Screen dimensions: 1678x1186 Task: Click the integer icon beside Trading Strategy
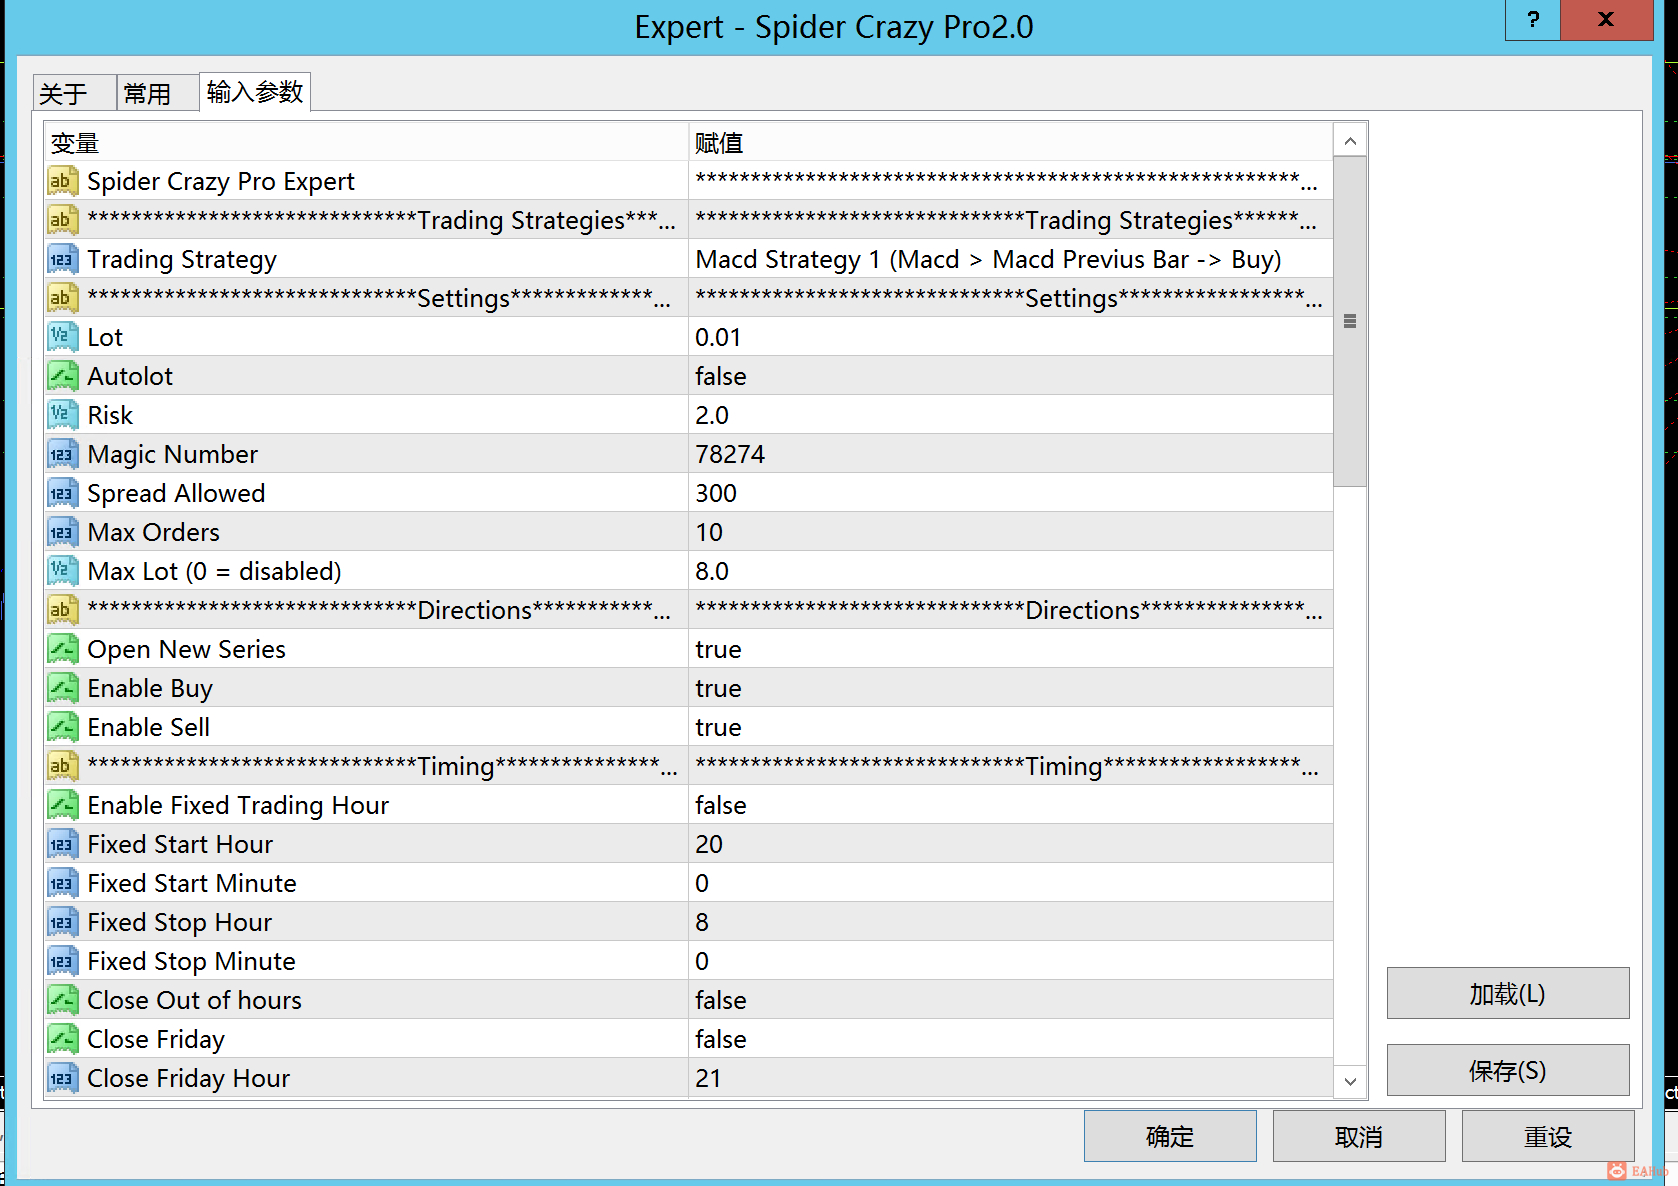[62, 259]
